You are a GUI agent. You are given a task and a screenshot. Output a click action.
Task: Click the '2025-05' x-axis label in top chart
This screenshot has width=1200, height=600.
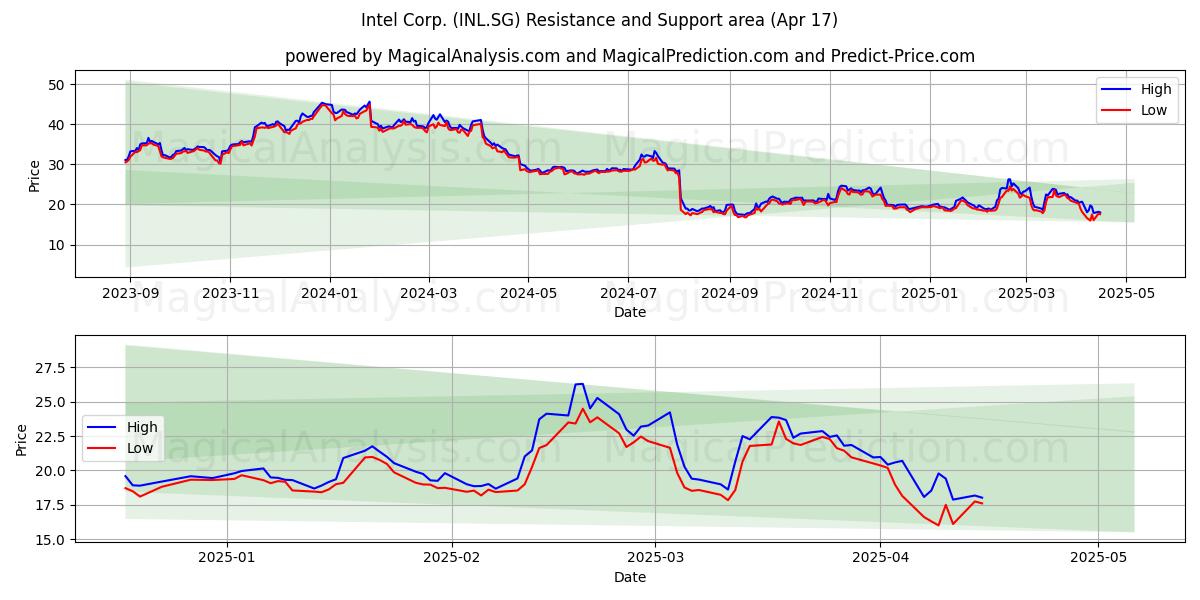[x=1126, y=296]
